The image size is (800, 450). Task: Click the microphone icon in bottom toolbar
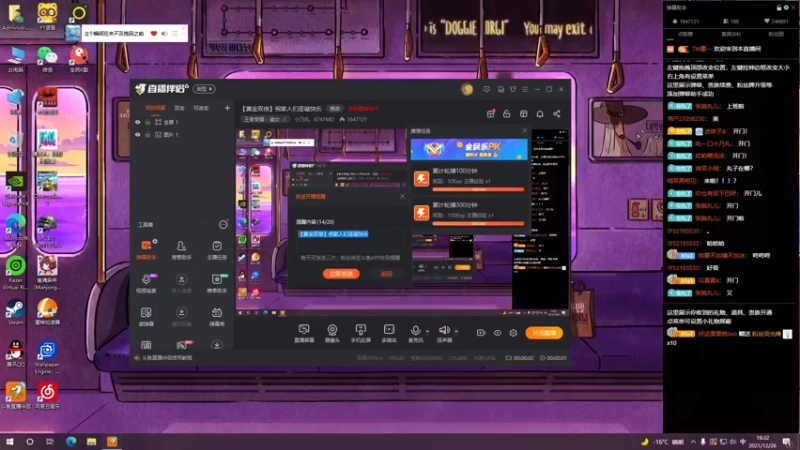pos(415,331)
